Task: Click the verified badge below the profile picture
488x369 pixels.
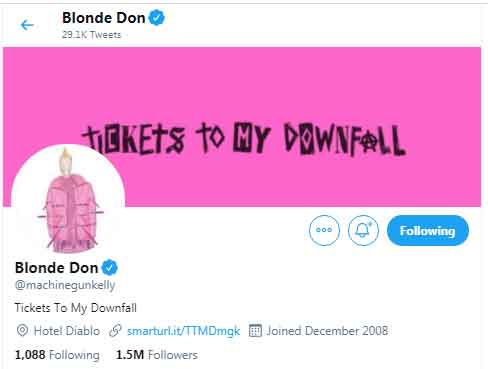Action: (110, 268)
